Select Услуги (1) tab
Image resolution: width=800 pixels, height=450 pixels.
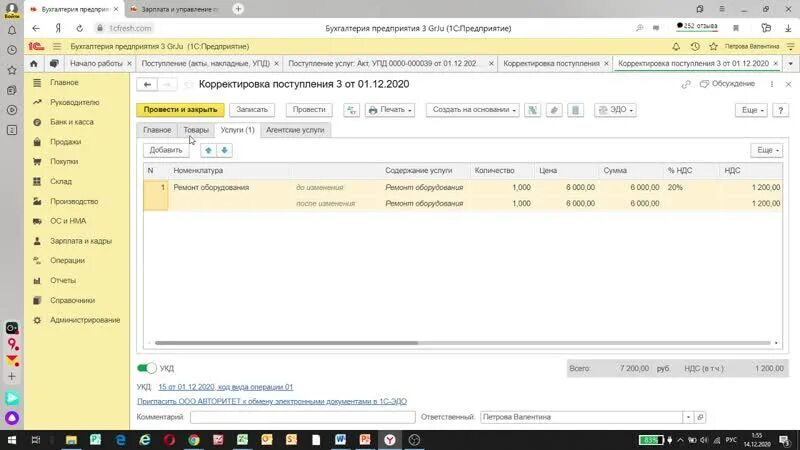point(237,130)
